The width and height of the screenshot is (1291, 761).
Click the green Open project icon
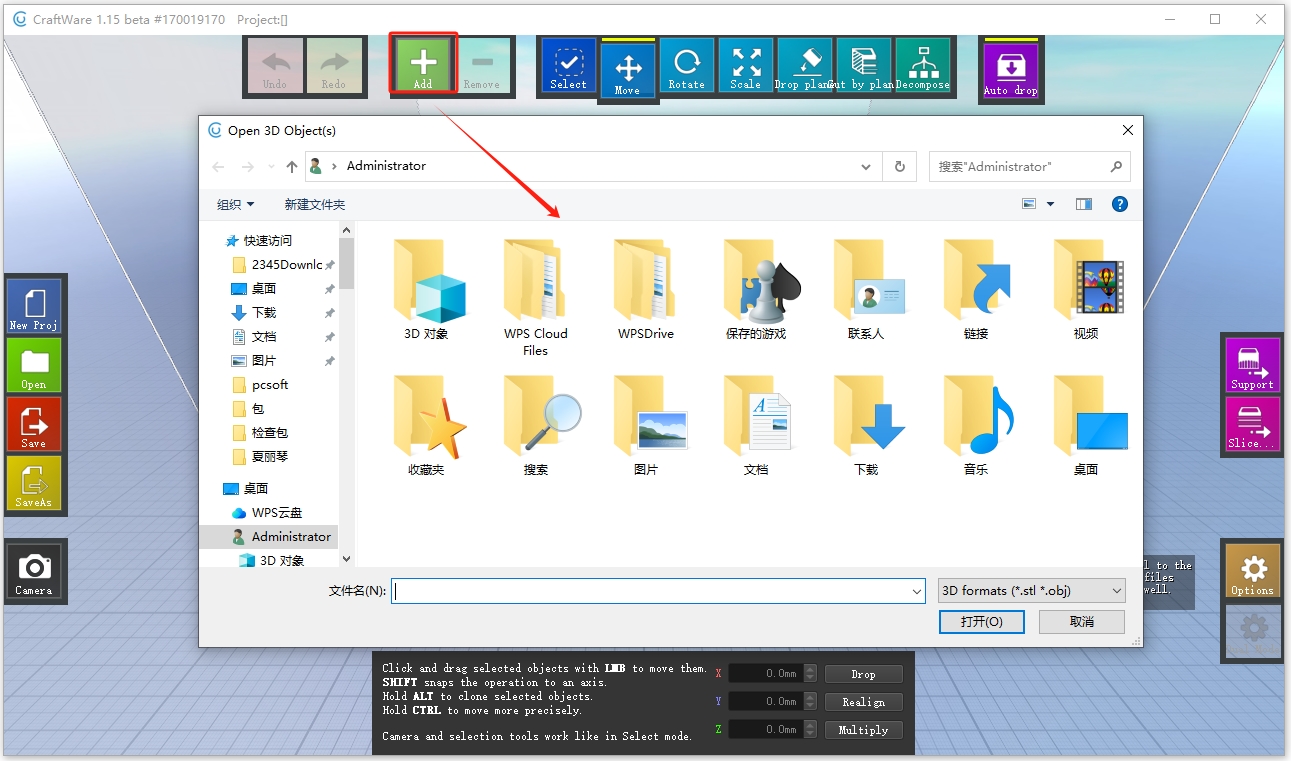(34, 365)
